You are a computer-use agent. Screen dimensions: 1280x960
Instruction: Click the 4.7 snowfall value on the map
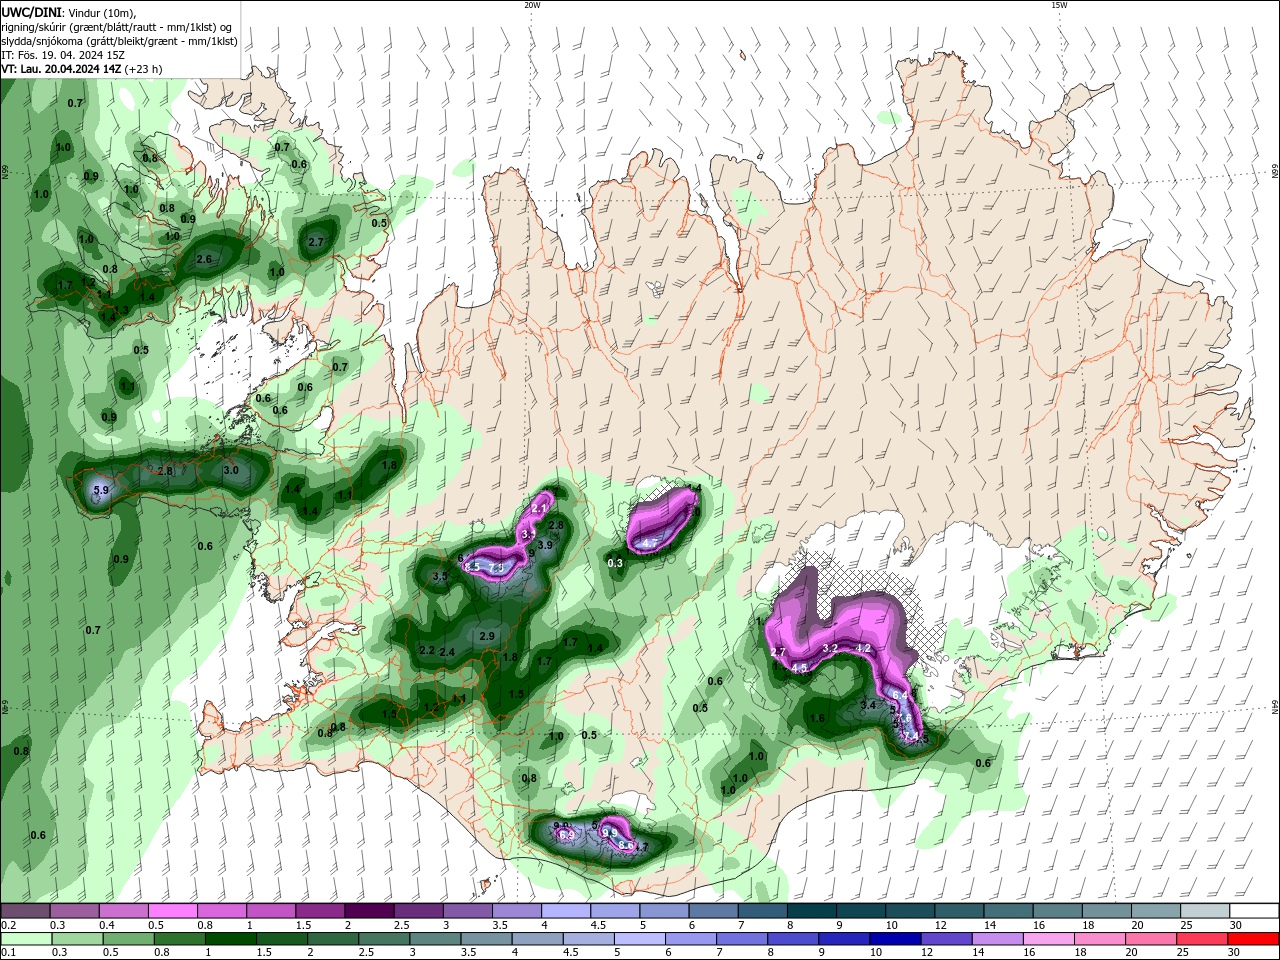[649, 543]
